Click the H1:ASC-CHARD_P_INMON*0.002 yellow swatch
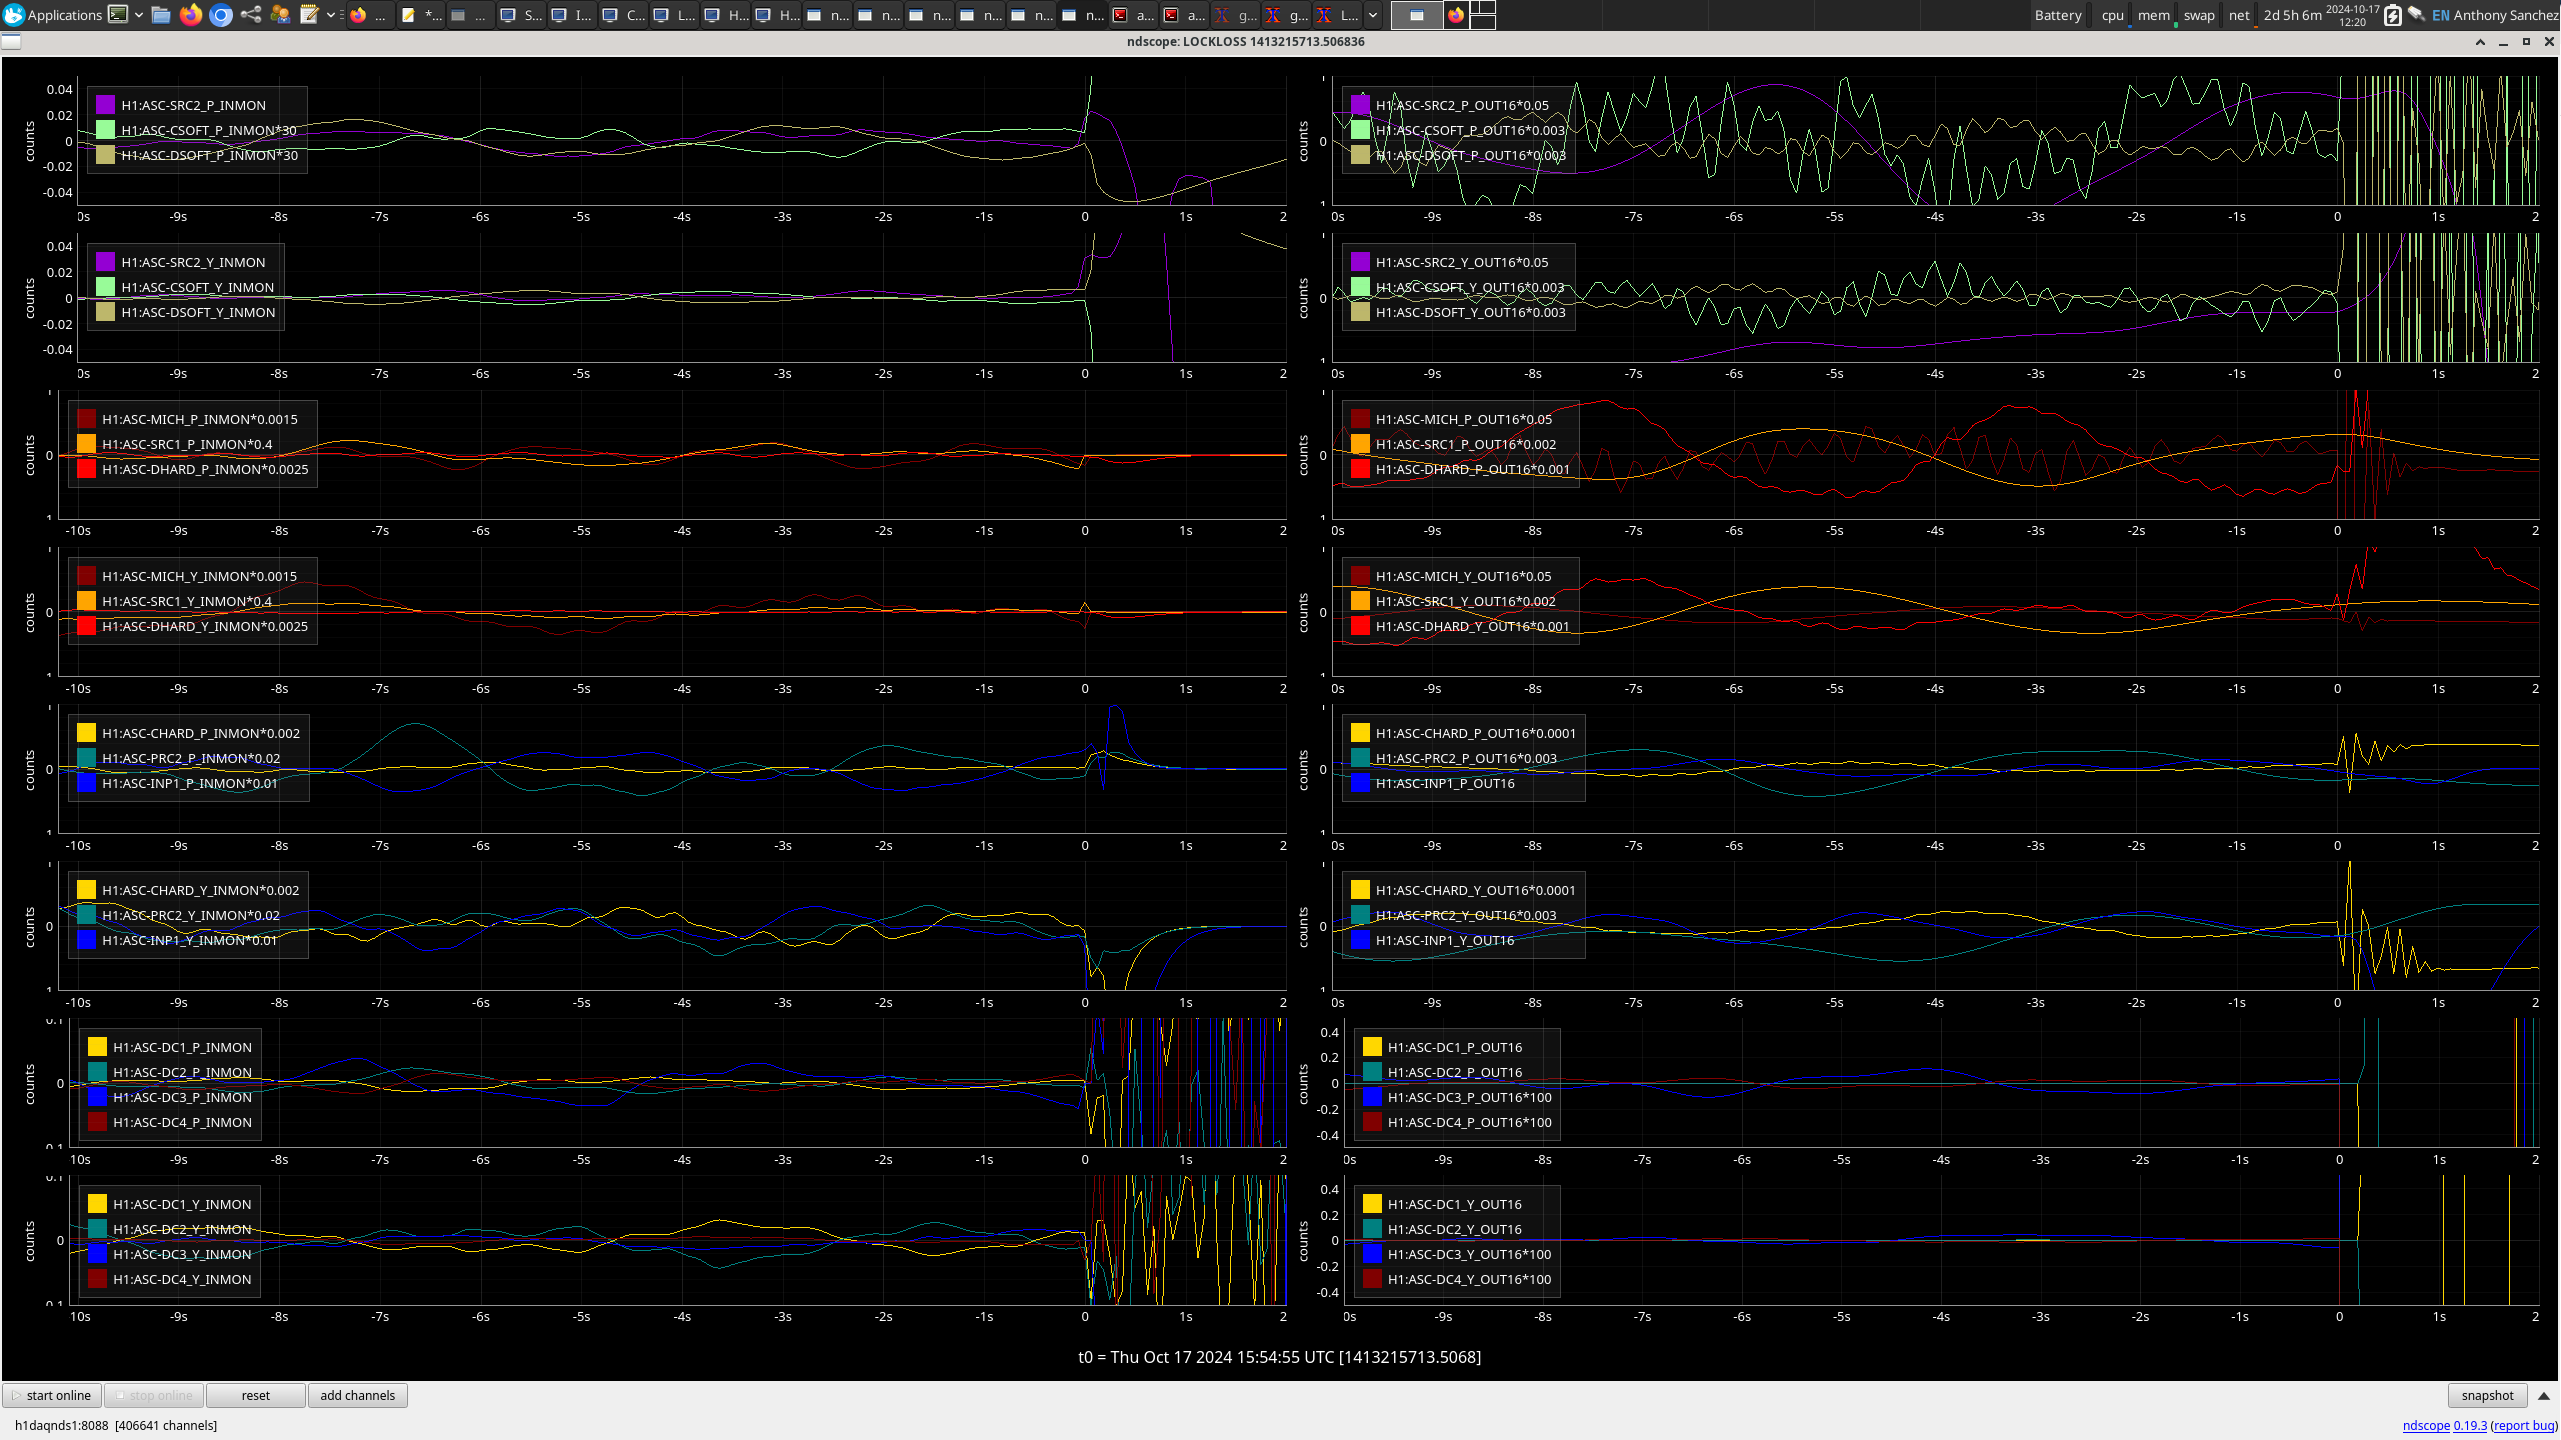2561x1440 pixels. [x=87, y=732]
